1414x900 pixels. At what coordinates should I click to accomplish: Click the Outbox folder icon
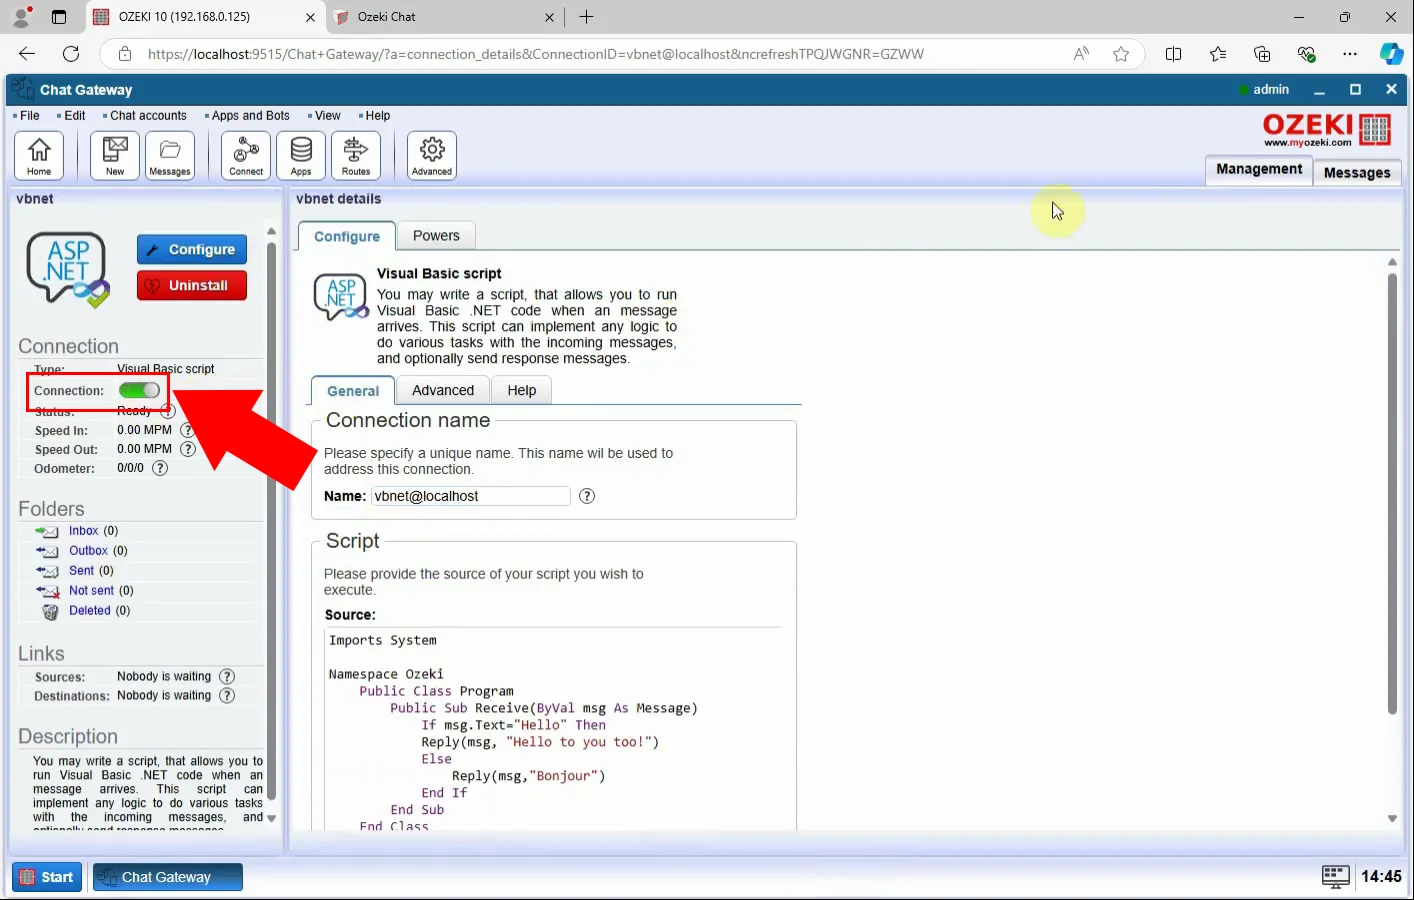(x=47, y=551)
